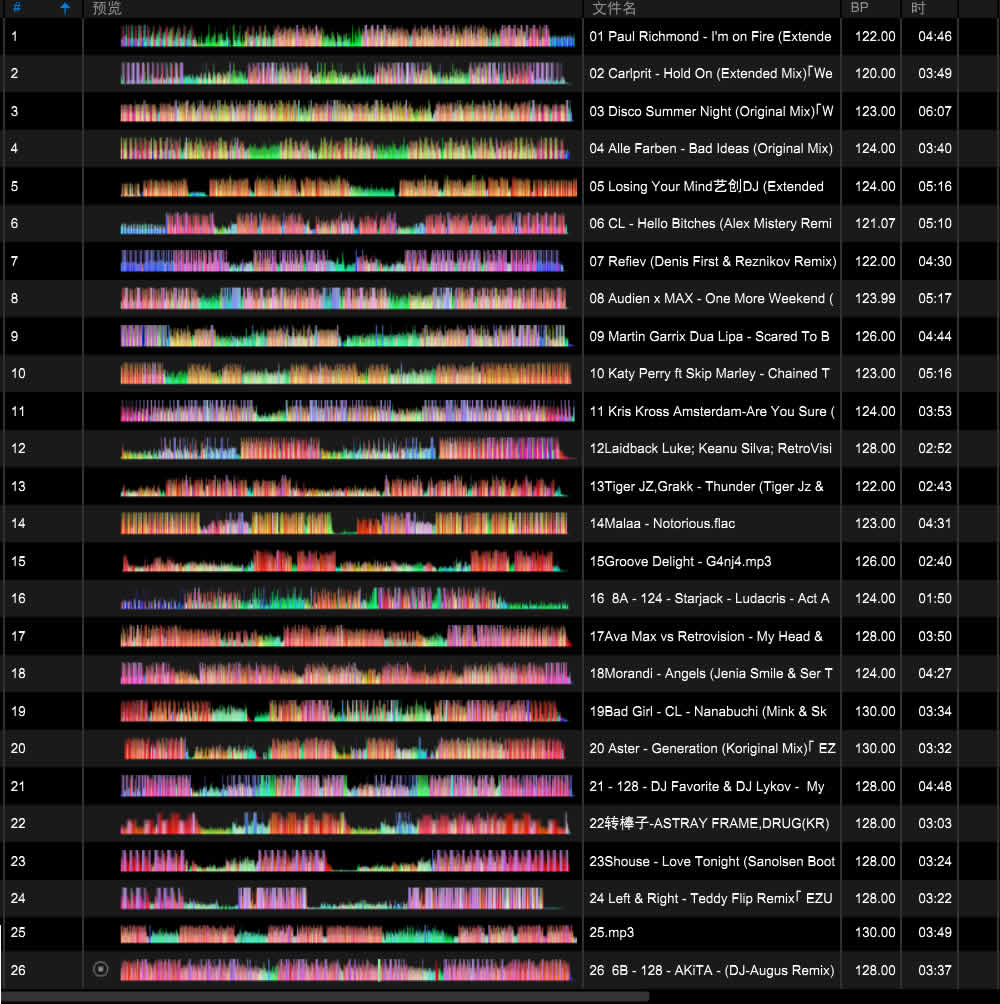Select "19Bad Girl - CL - Nanabuchi" track
The height and width of the screenshot is (1004, 1000).
pyautogui.click(x=708, y=711)
